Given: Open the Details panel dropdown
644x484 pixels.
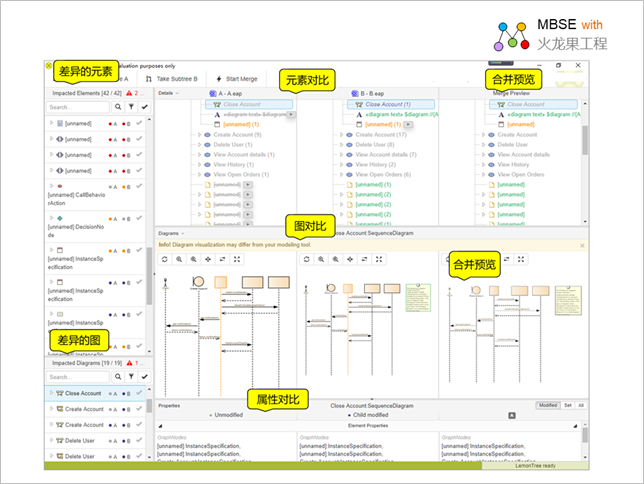Looking at the screenshot, I should 168,93.
